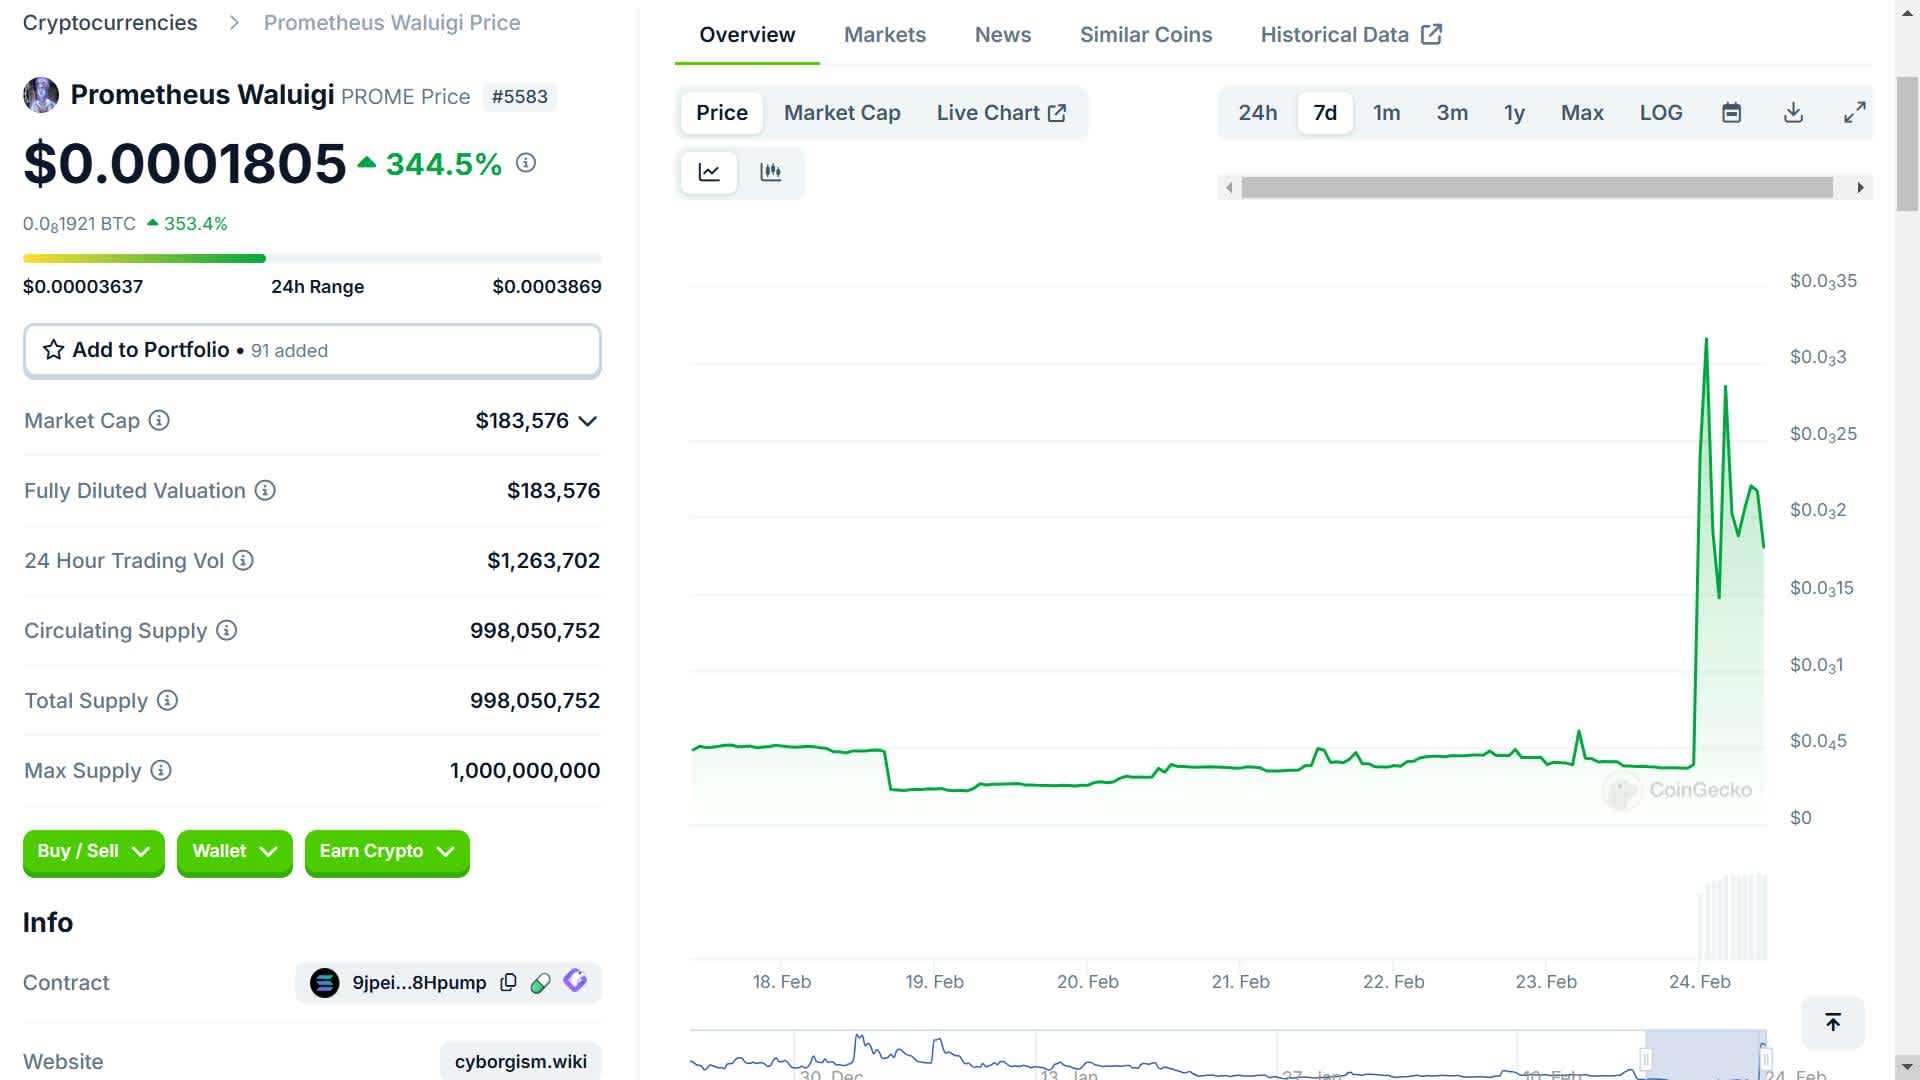Click the $1,263,702 trading volume value
Image resolution: width=1920 pixels, height=1080 pixels.
543,560
